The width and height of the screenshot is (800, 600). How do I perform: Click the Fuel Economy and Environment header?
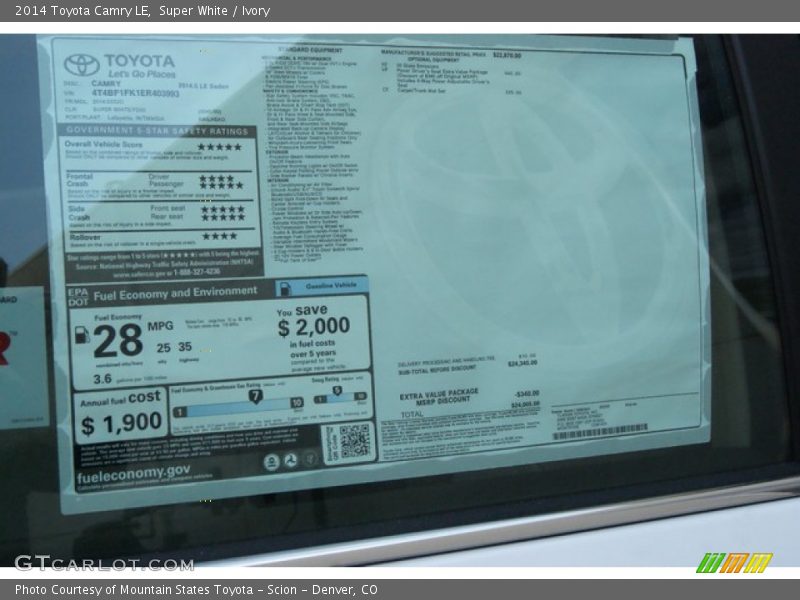(x=175, y=294)
